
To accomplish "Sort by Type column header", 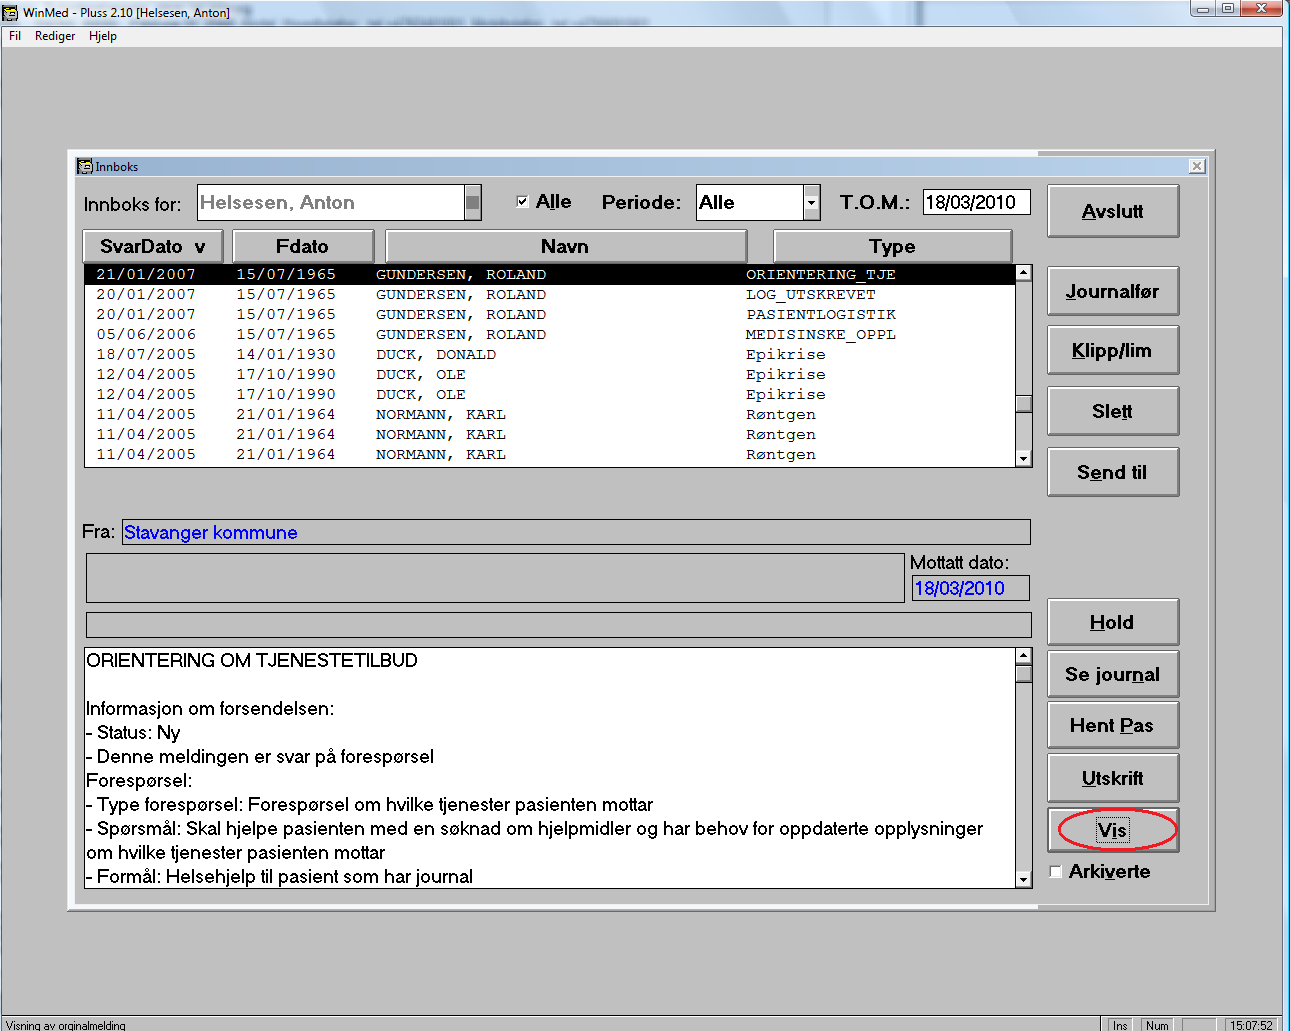I will coord(893,246).
